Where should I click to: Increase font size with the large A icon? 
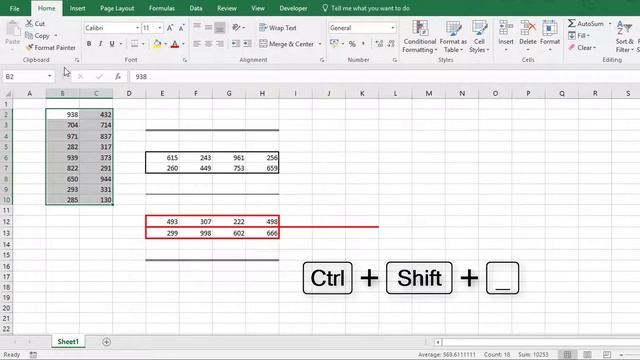(170, 28)
